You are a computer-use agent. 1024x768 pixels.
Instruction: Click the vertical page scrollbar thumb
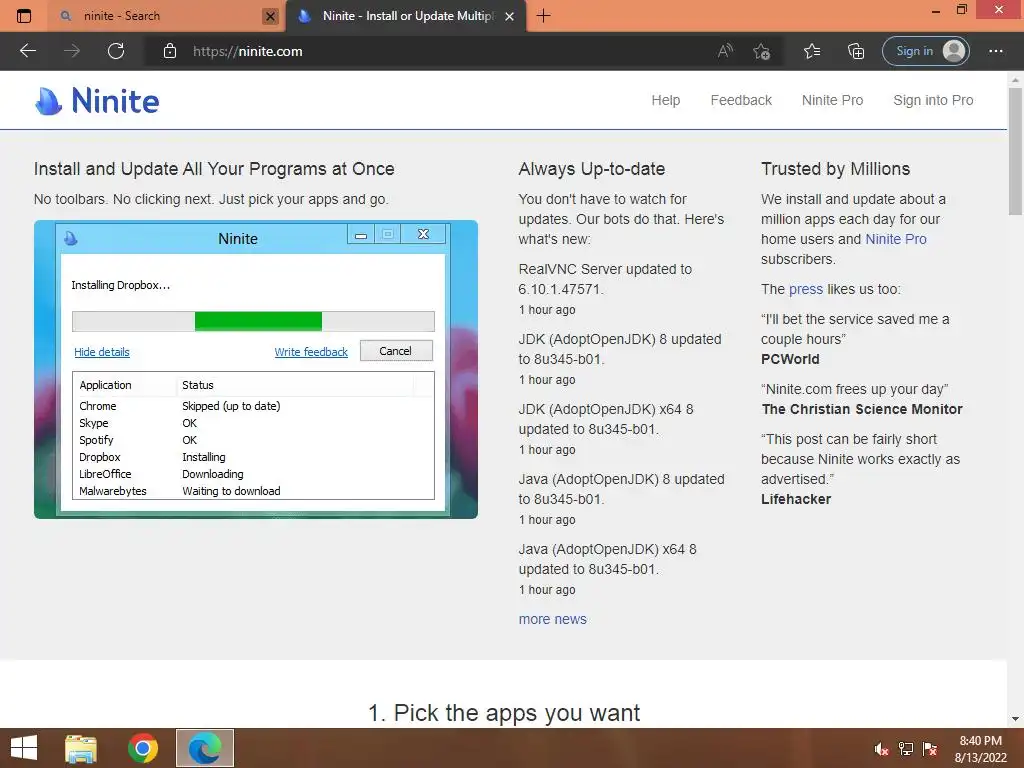1015,150
